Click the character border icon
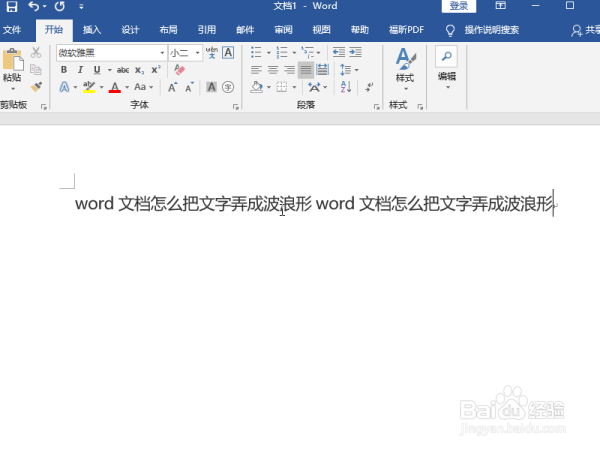600x450 pixels. [228, 52]
